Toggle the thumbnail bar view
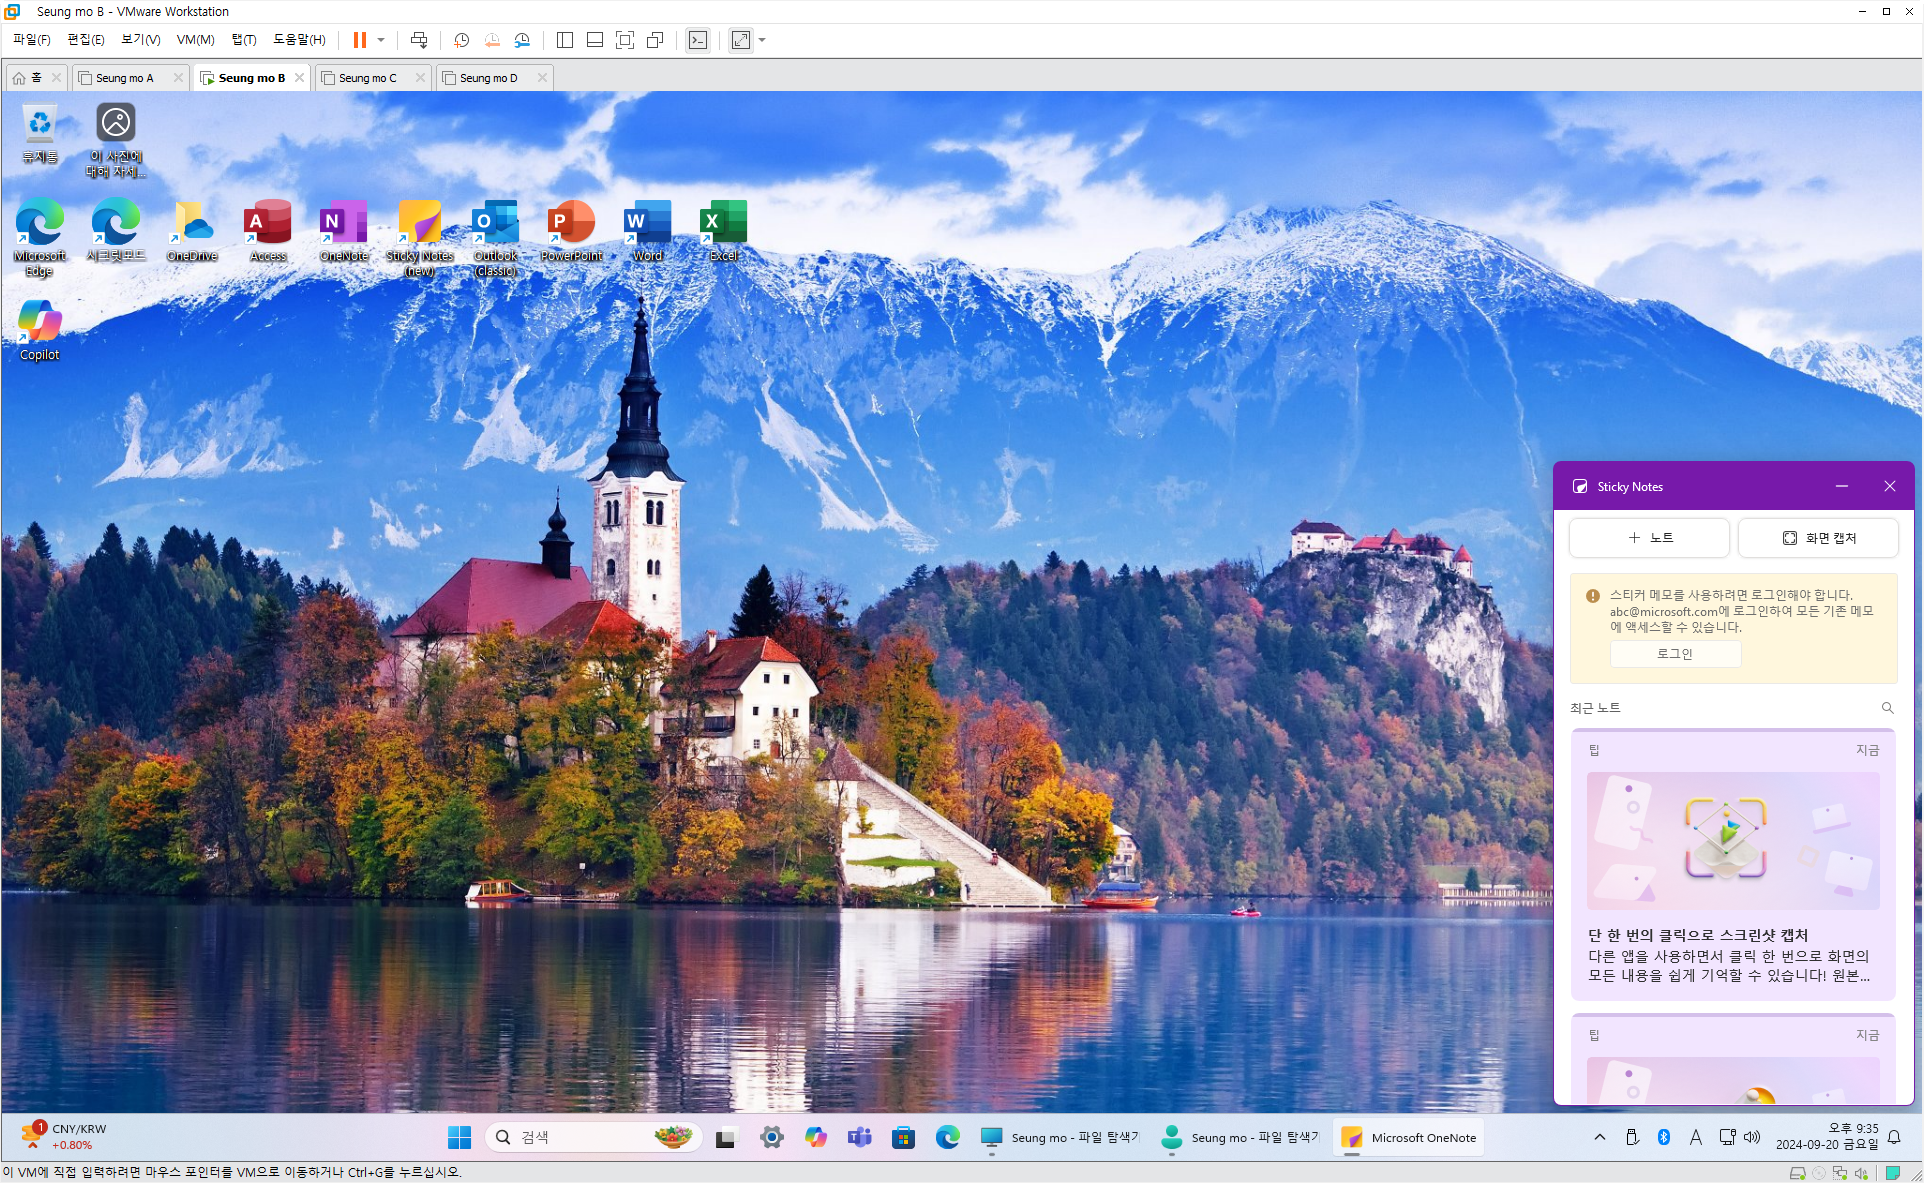The image size is (1924, 1183). pyautogui.click(x=595, y=40)
